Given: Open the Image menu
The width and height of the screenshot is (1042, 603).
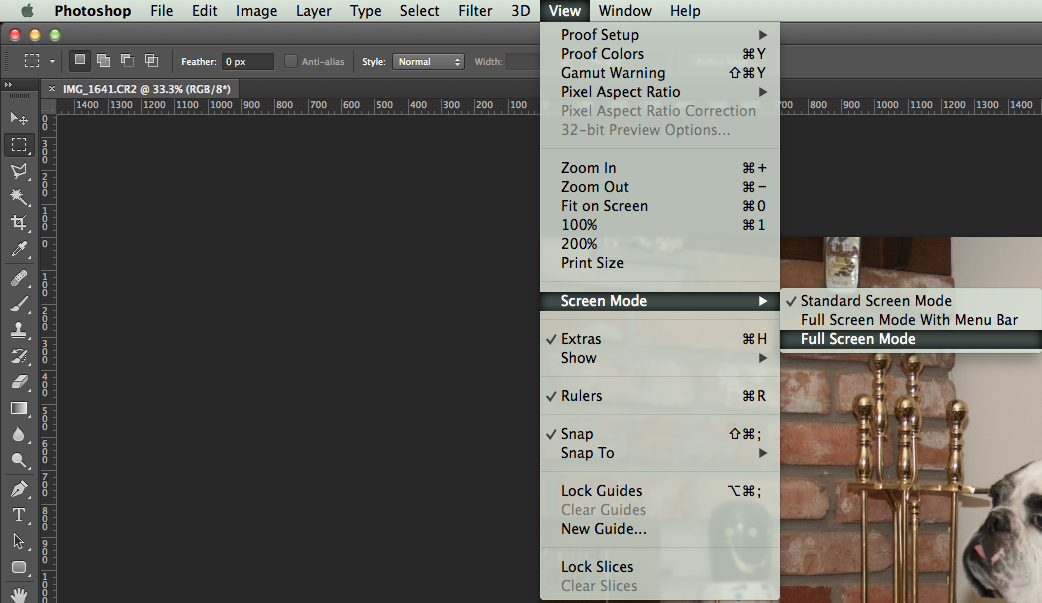Looking at the screenshot, I should [x=257, y=11].
